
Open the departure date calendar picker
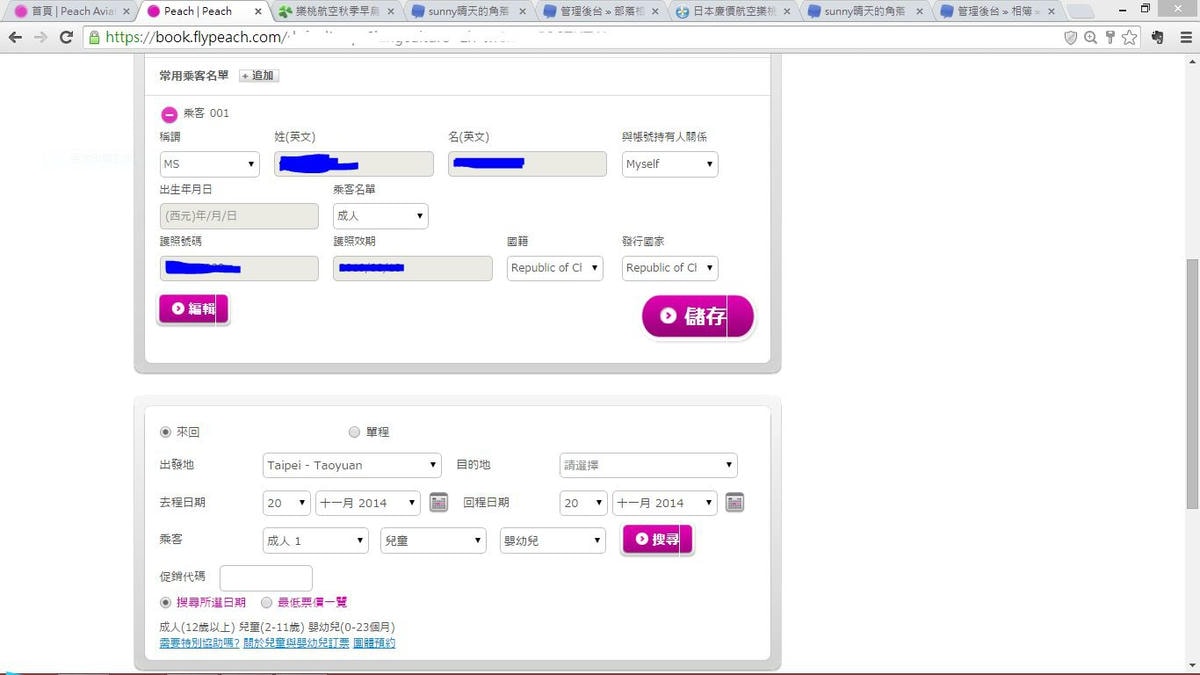click(438, 503)
